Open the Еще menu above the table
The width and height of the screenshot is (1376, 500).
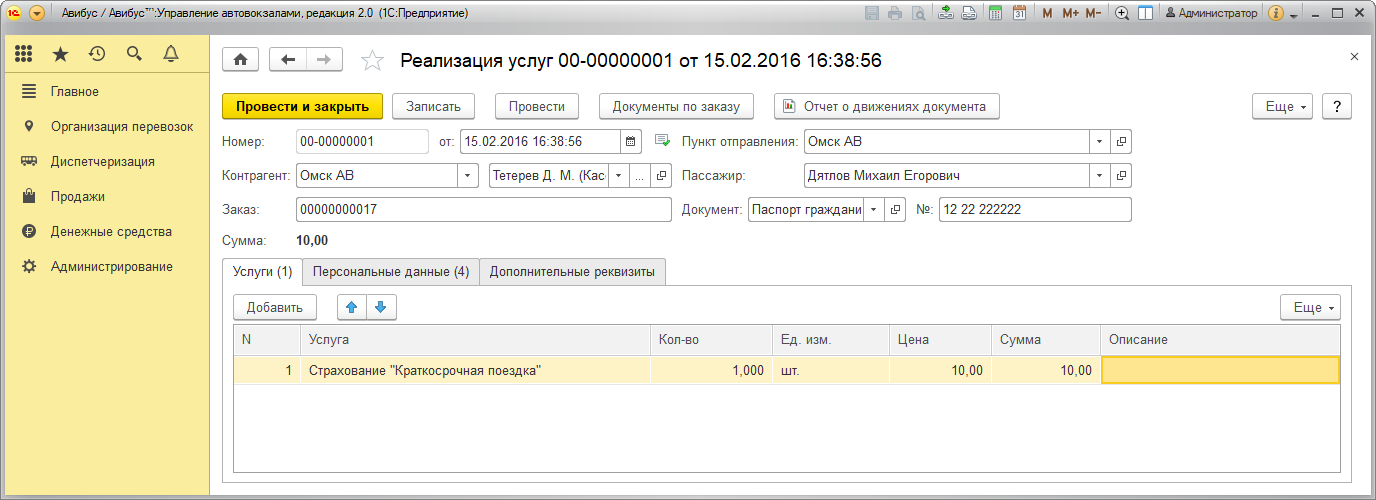tap(1309, 308)
